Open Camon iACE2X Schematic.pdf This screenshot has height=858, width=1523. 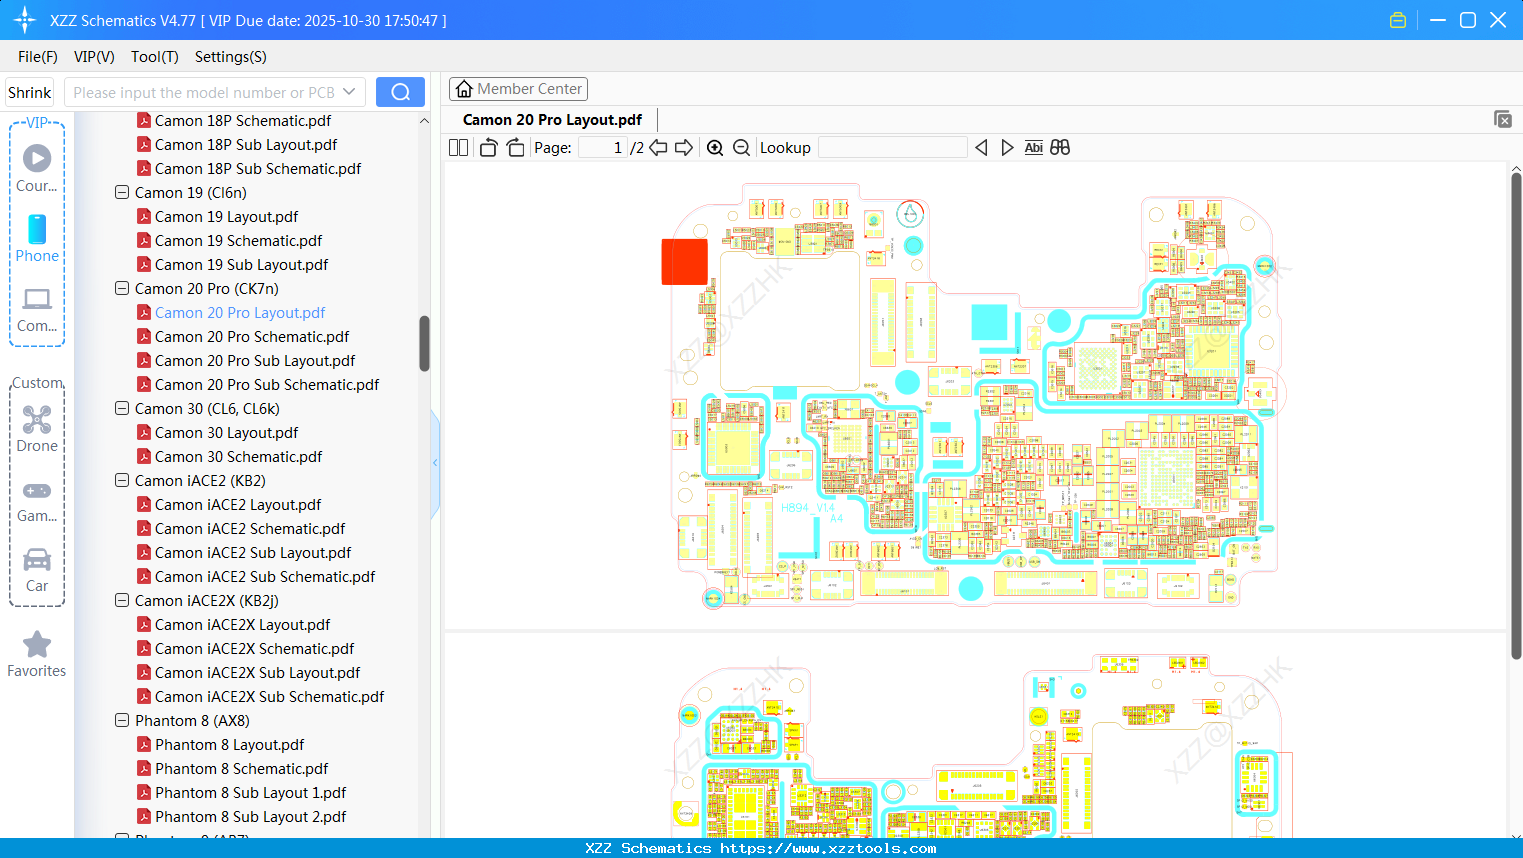pos(254,648)
